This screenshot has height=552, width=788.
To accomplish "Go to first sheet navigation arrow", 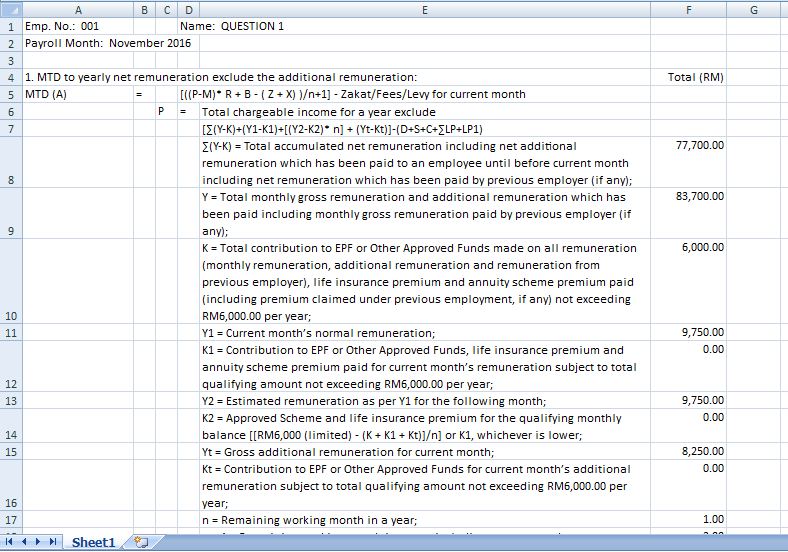I will point(9,541).
